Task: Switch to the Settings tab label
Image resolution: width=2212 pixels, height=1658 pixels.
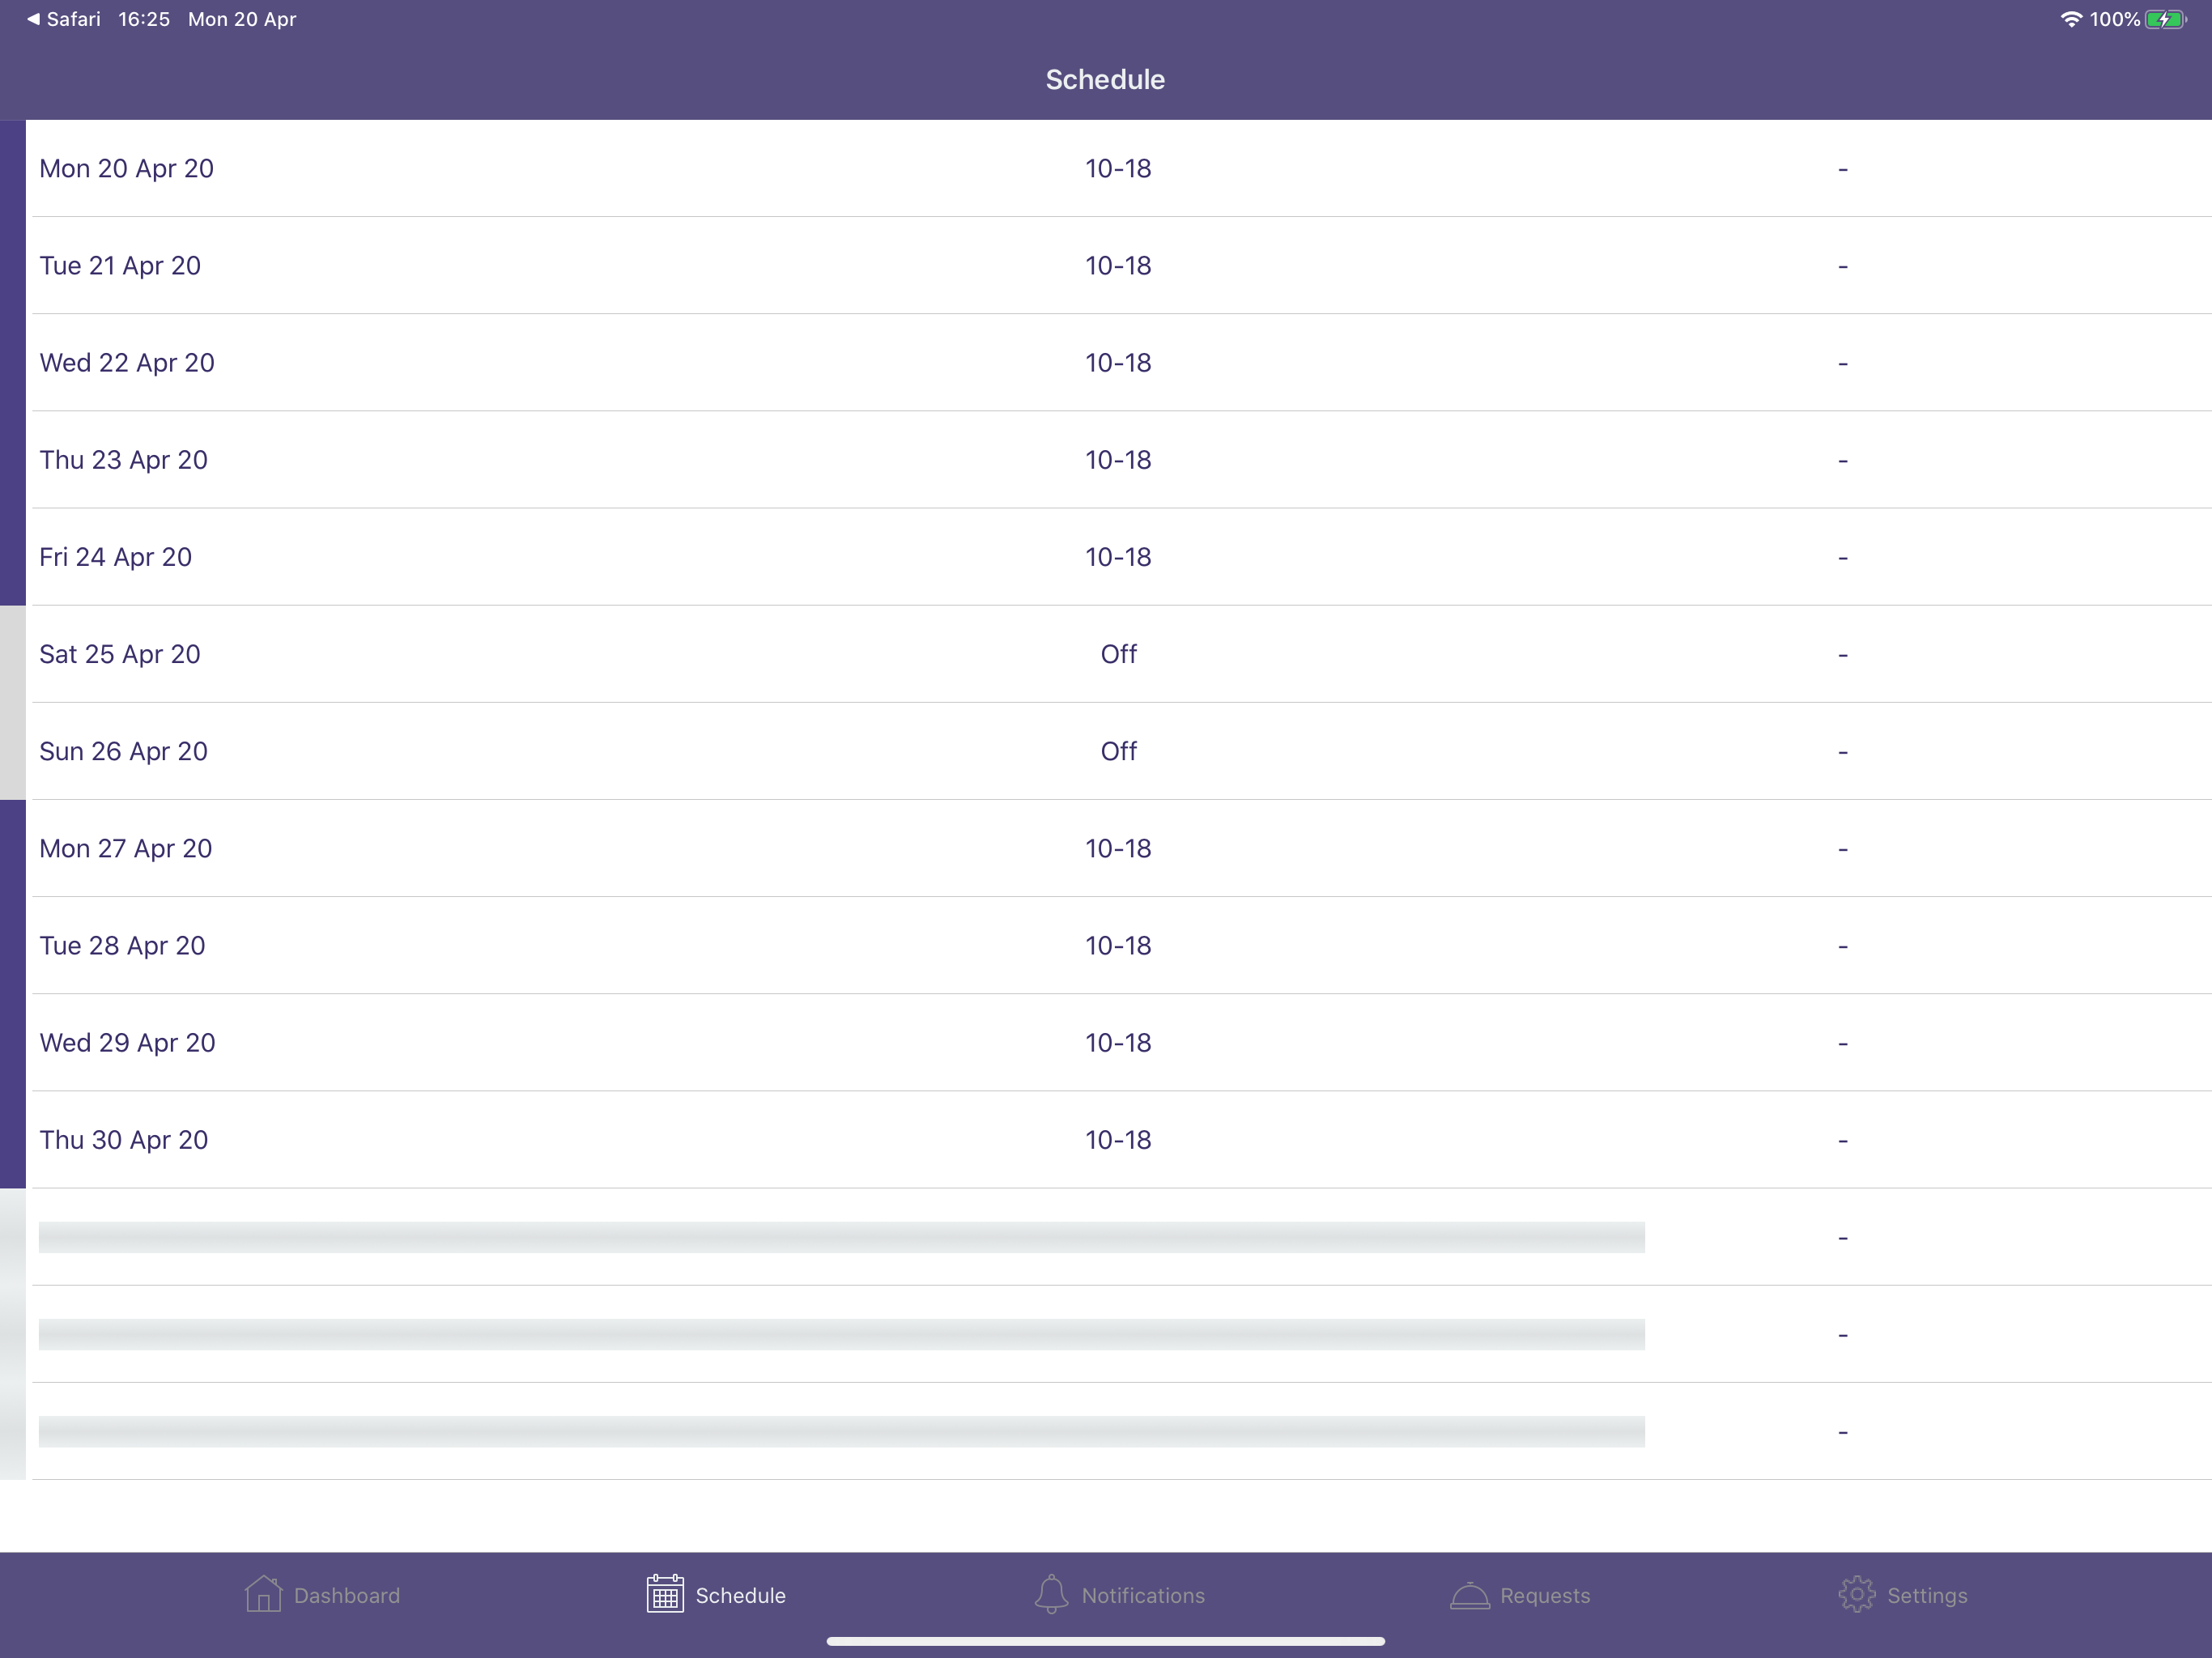Action: pos(1927,1596)
